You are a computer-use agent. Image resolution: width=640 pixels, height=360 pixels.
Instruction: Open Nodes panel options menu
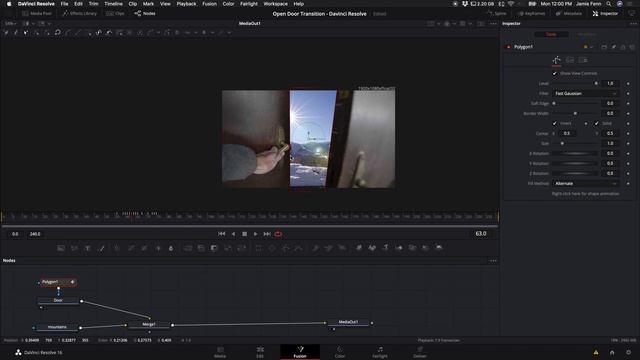[493, 260]
